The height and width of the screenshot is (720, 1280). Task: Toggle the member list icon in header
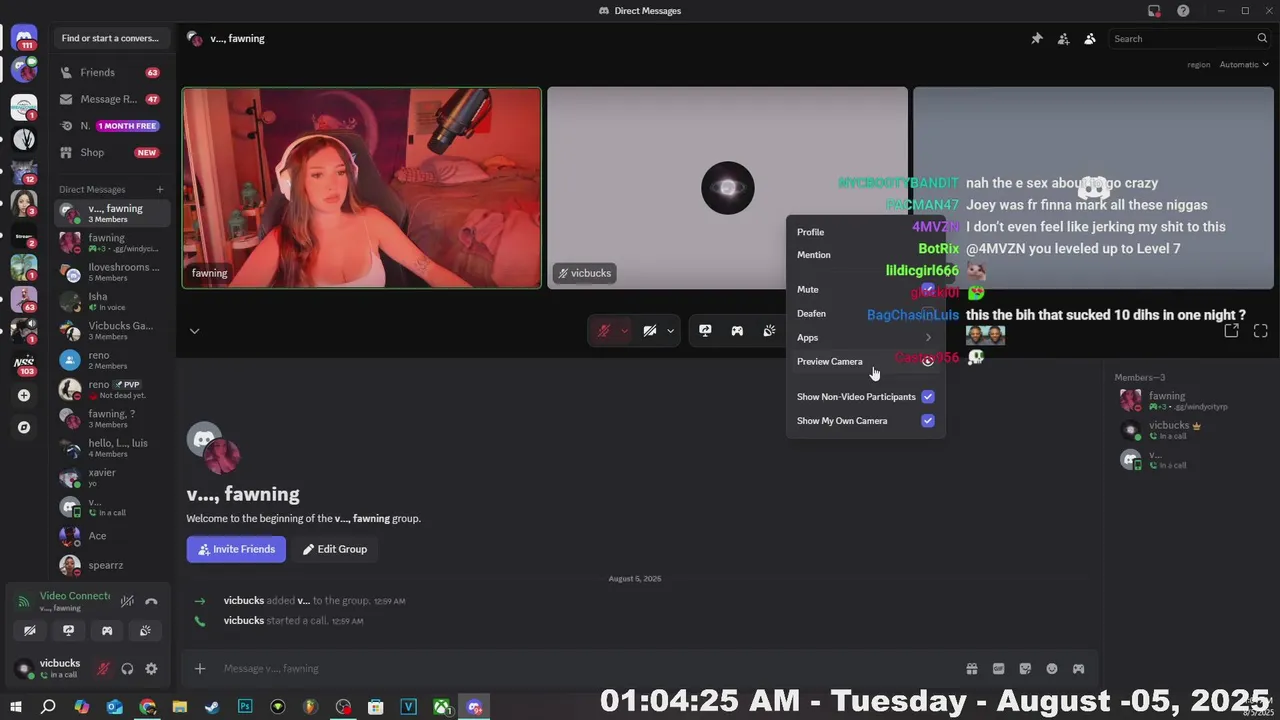coord(1090,38)
